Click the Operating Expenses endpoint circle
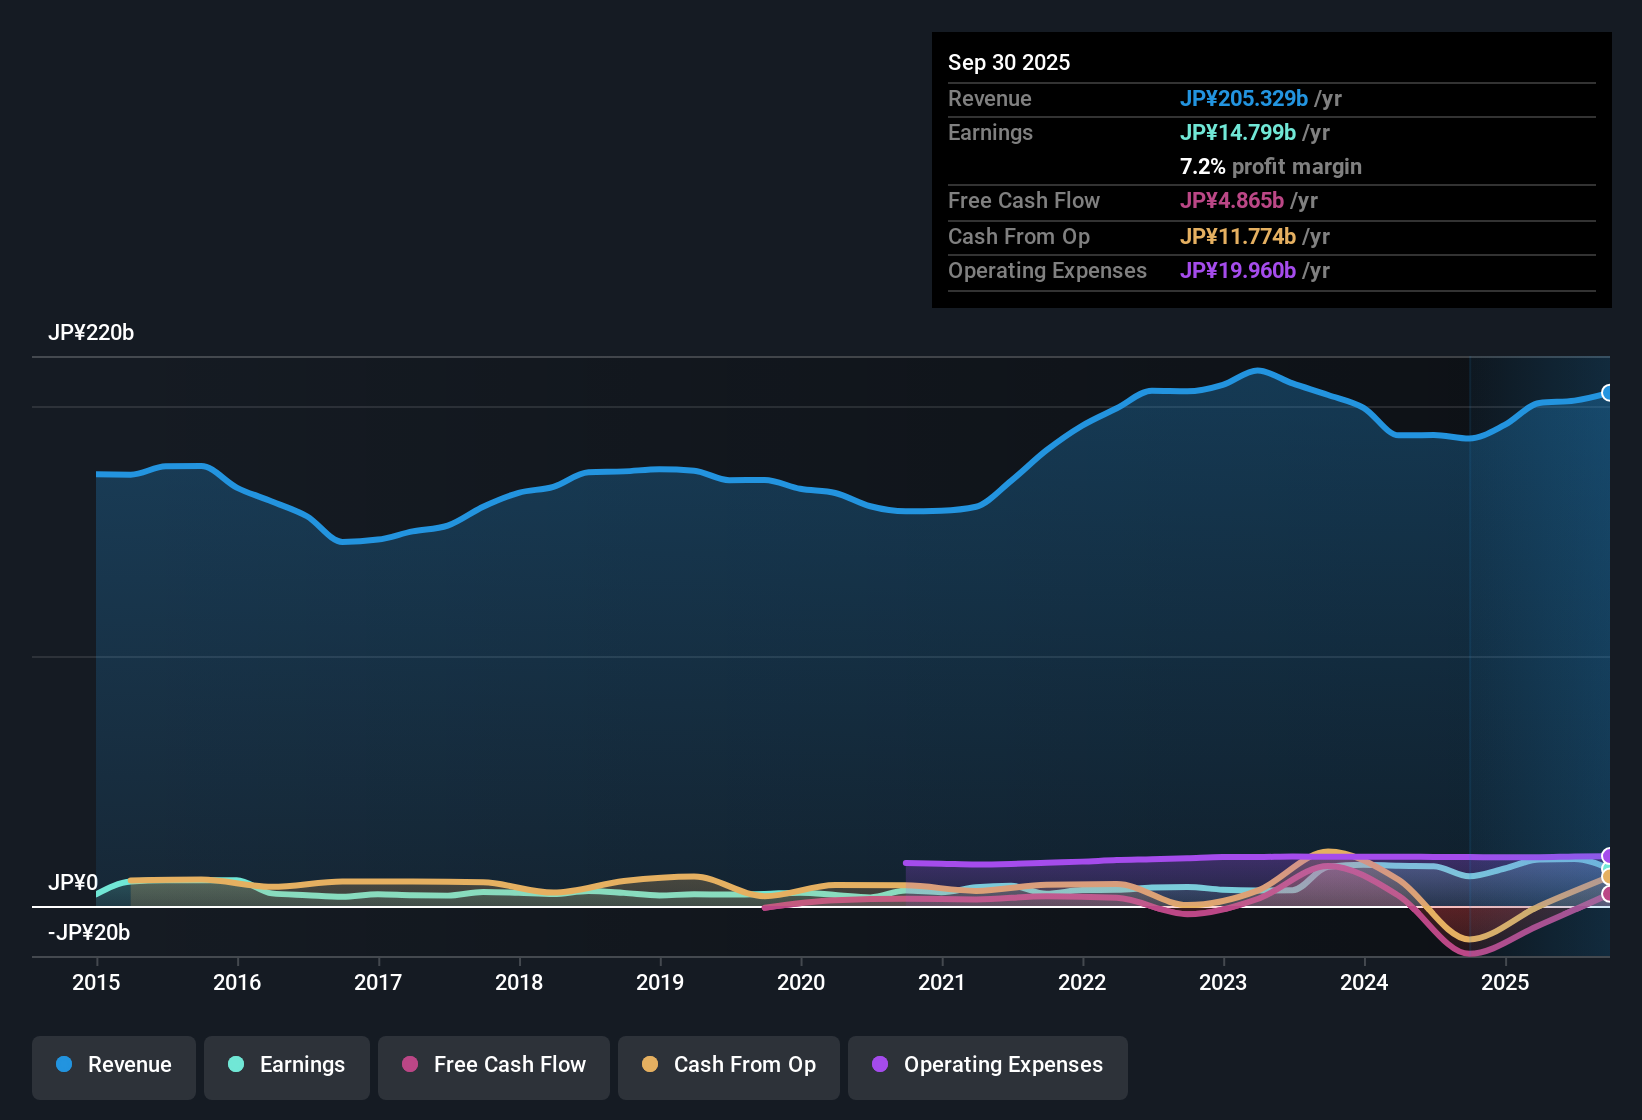This screenshot has width=1642, height=1120. point(1606,856)
